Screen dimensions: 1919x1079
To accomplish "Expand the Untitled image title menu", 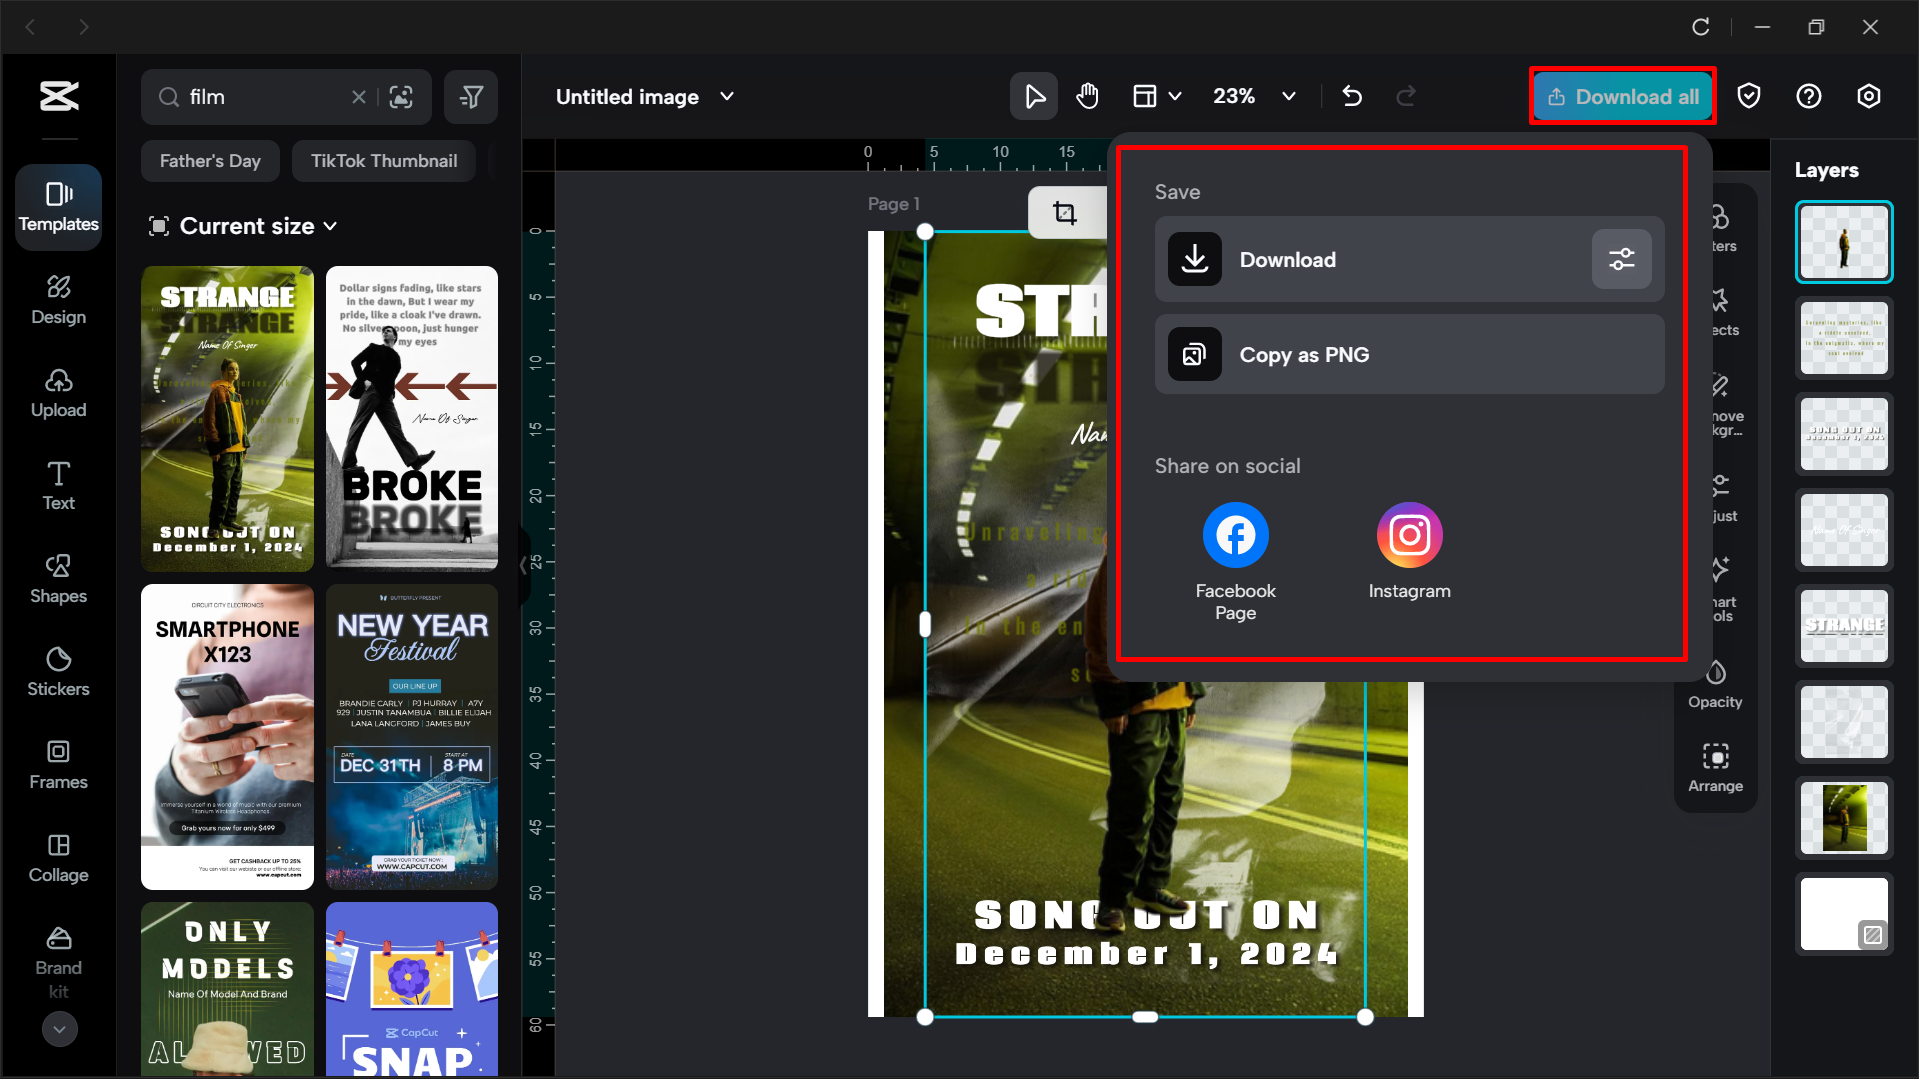I will coord(727,96).
